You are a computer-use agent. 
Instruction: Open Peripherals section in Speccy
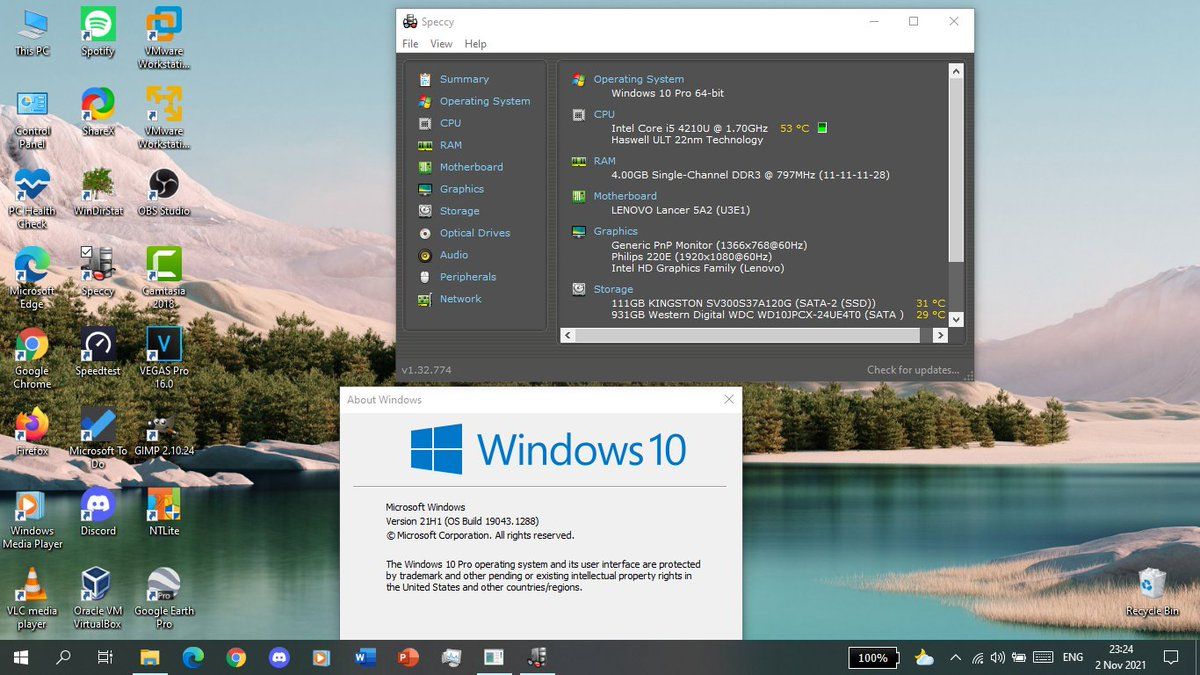click(x=467, y=277)
